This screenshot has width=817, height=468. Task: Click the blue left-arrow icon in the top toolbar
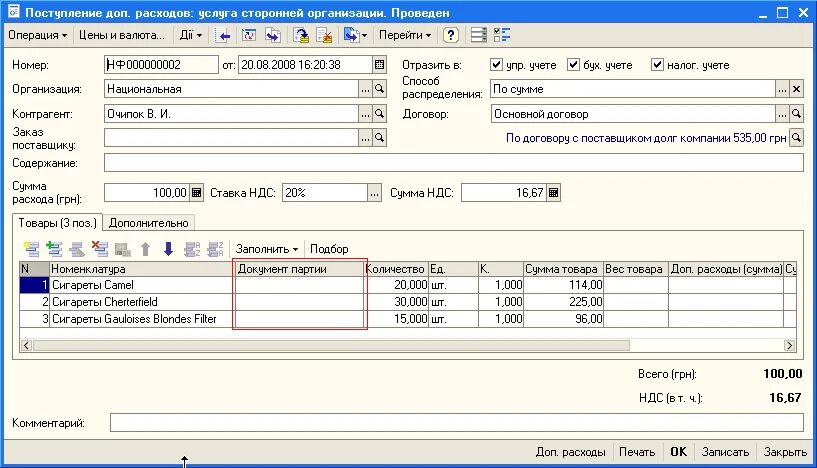pyautogui.click(x=223, y=35)
